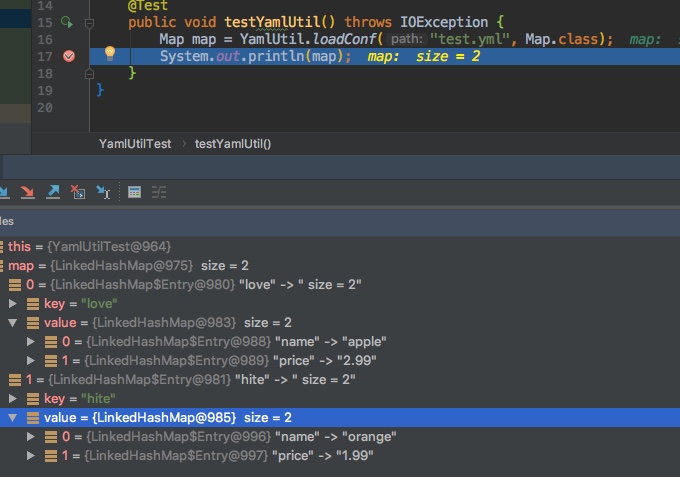Expand the key = "hite" node
This screenshot has width=680, height=477.
13,398
